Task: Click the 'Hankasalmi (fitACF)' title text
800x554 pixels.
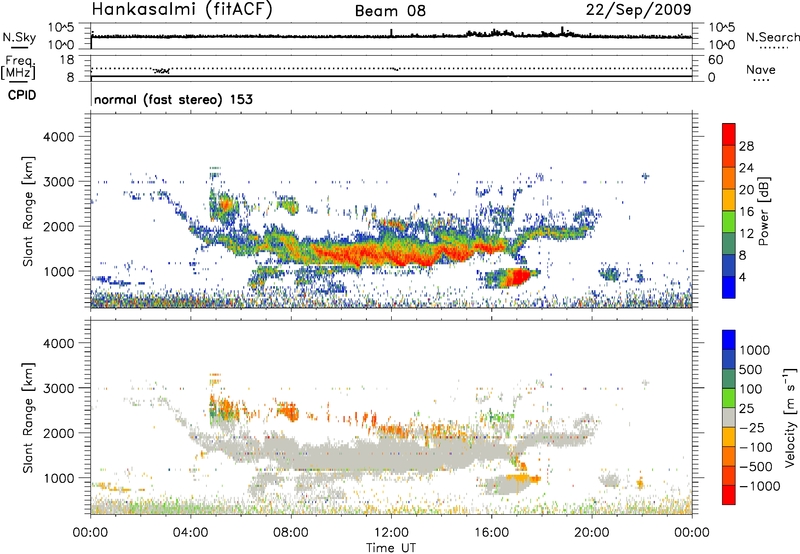Action: point(182,9)
